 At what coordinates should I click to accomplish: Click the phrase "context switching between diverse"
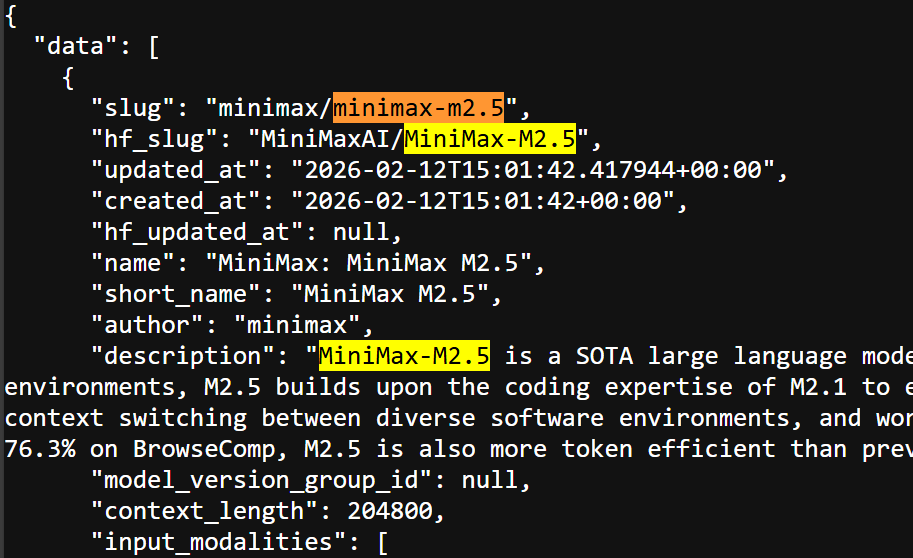tap(240, 418)
